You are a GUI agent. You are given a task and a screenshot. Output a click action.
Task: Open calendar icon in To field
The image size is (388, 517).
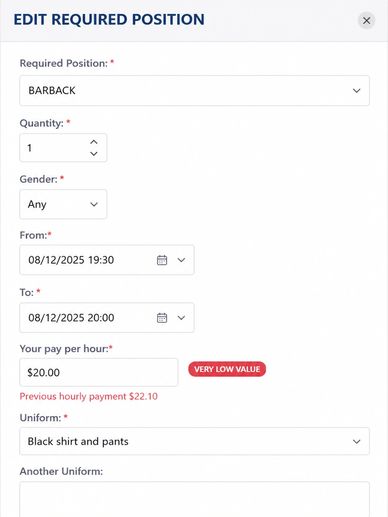click(162, 318)
